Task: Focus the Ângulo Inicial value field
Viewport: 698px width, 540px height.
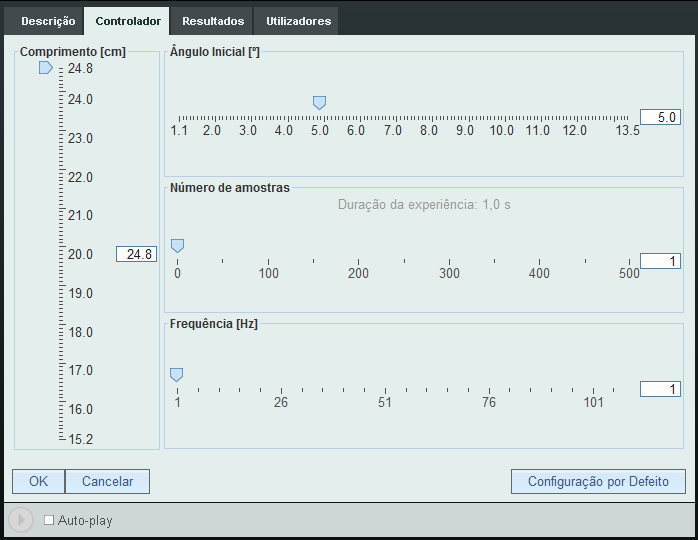Action: pos(660,117)
